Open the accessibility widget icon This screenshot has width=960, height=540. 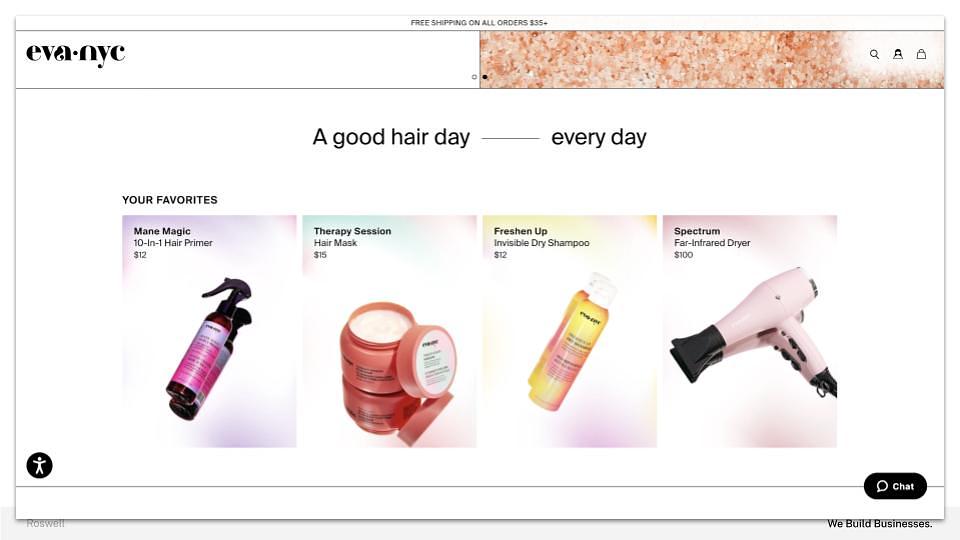point(39,465)
